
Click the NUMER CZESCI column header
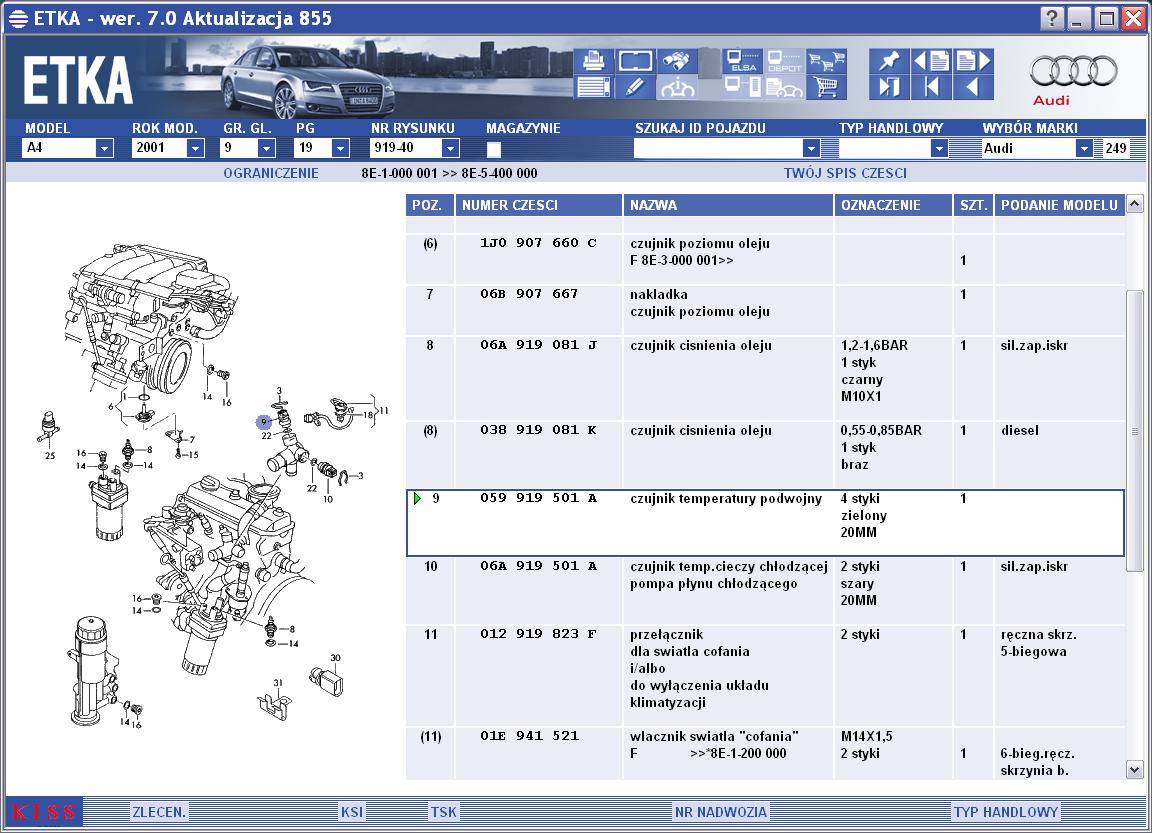pyautogui.click(x=539, y=205)
